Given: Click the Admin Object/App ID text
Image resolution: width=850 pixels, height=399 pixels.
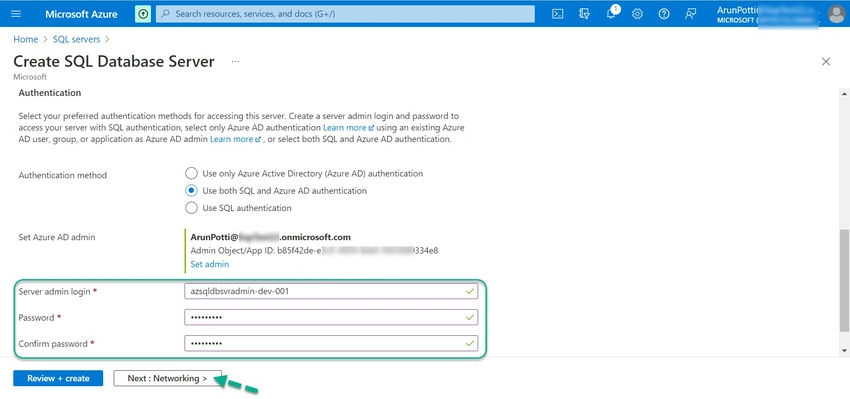Looking at the screenshot, I should [314, 250].
